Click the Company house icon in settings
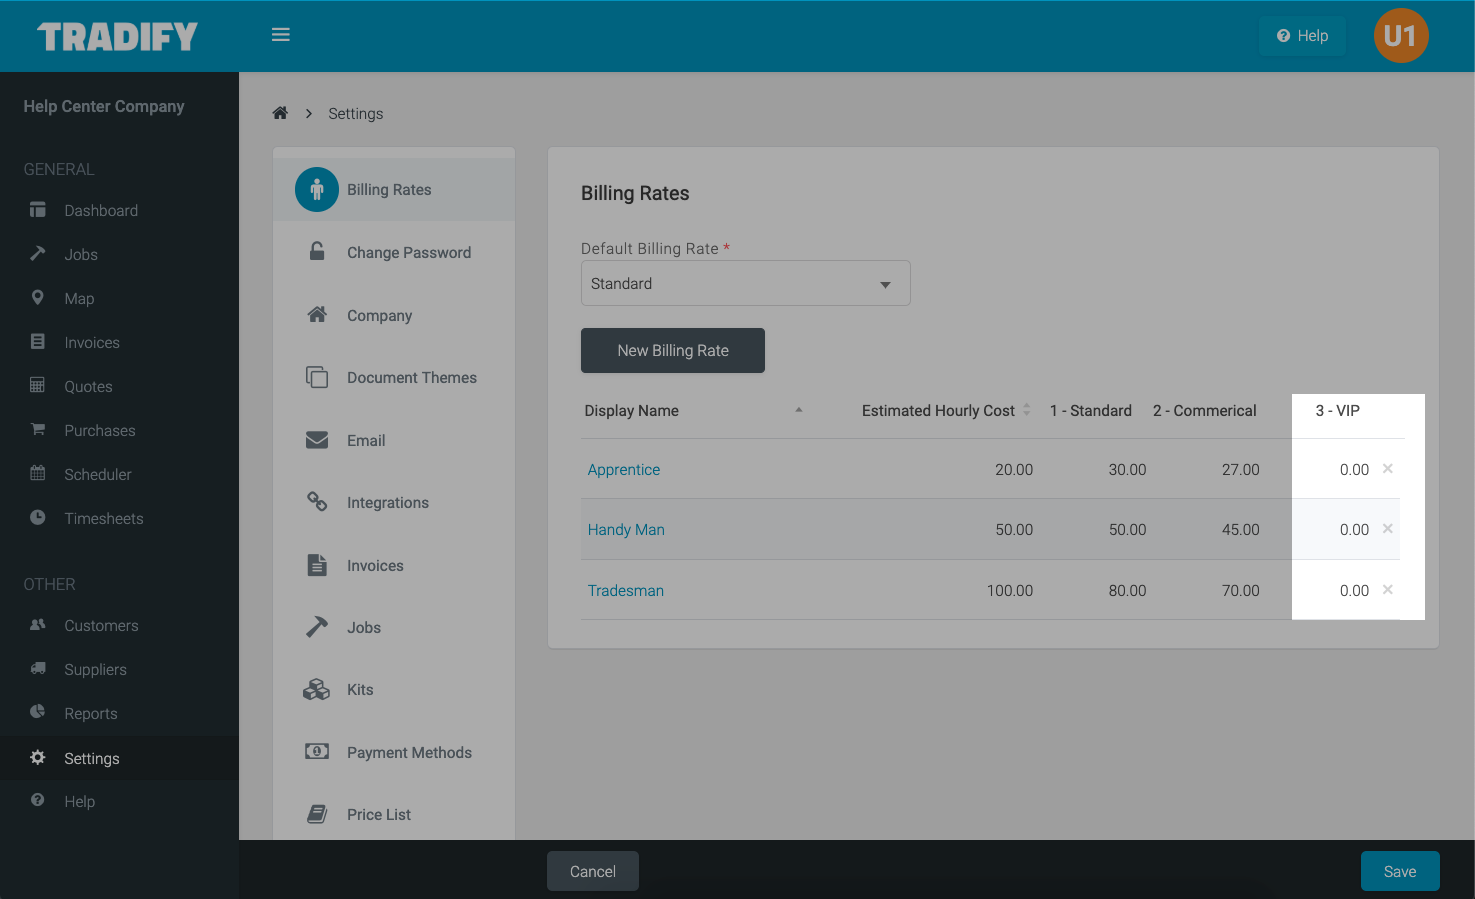This screenshot has height=899, width=1475. [x=317, y=315]
